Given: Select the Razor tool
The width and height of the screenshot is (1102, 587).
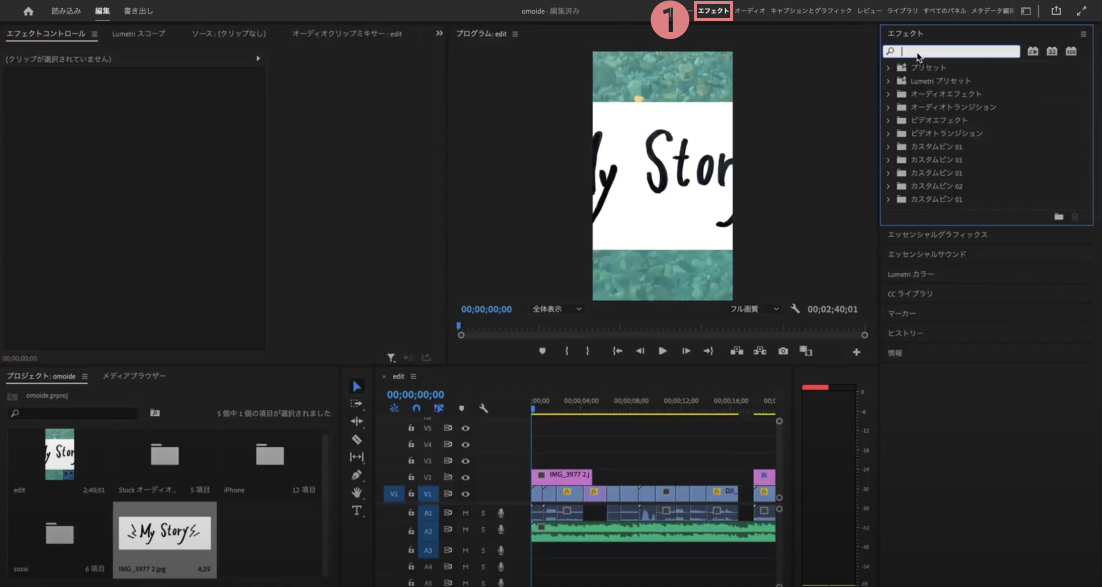Looking at the screenshot, I should (356, 439).
